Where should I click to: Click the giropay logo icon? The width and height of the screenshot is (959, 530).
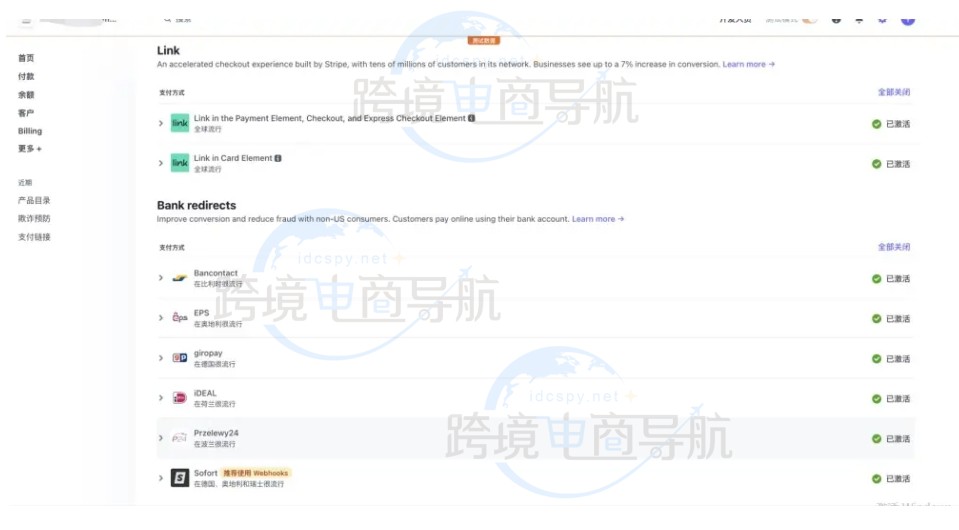tap(179, 358)
